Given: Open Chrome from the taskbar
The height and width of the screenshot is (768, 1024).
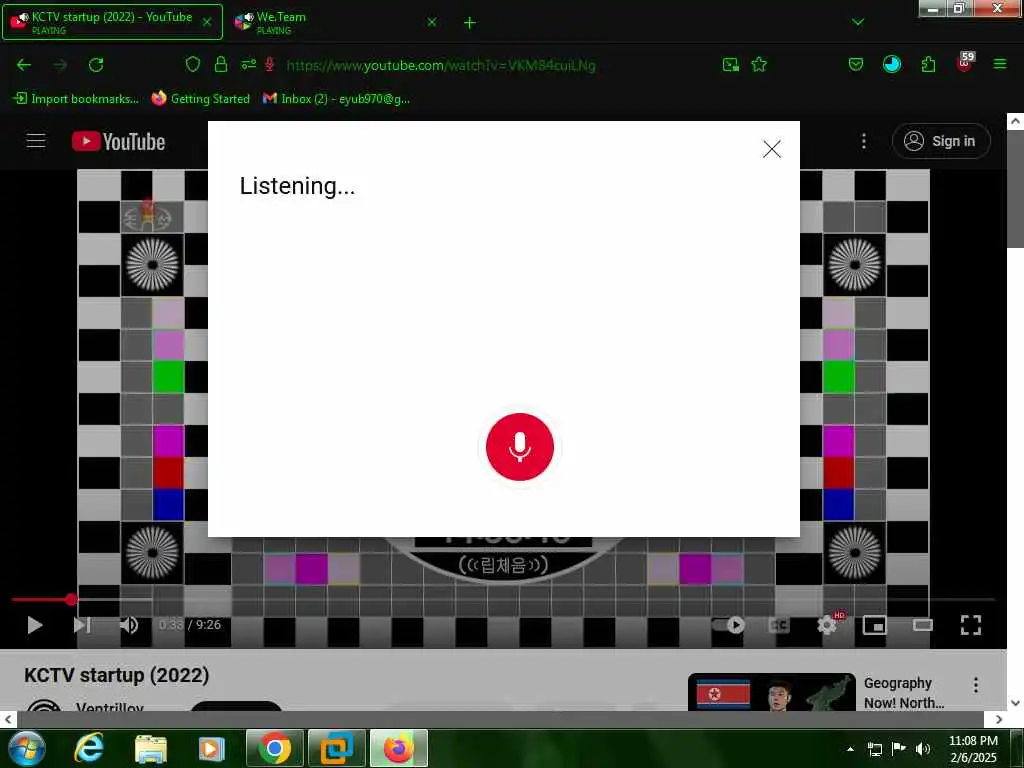Looking at the screenshot, I should tap(275, 748).
